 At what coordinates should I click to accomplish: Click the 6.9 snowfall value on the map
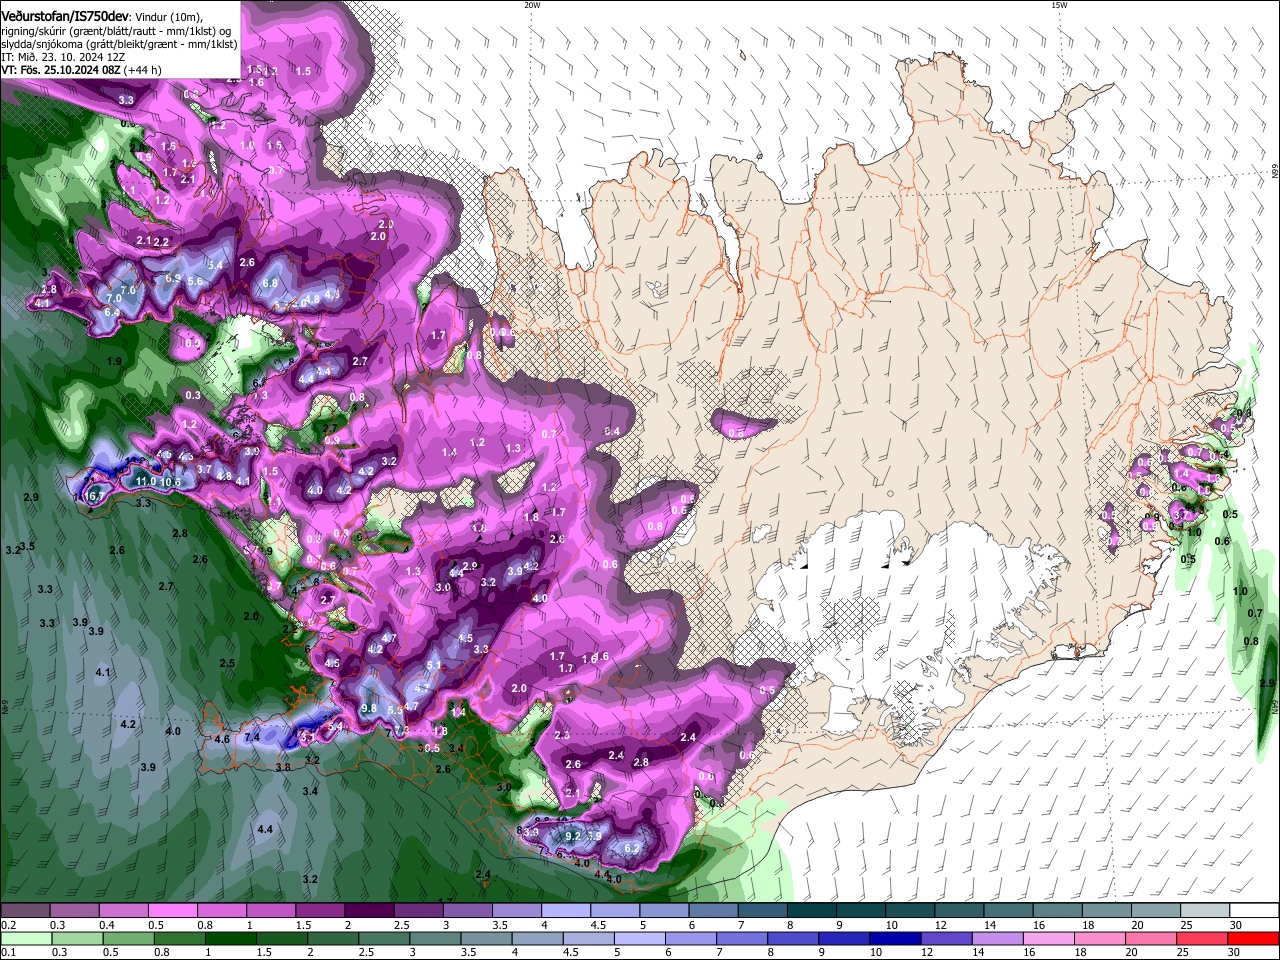[173, 278]
